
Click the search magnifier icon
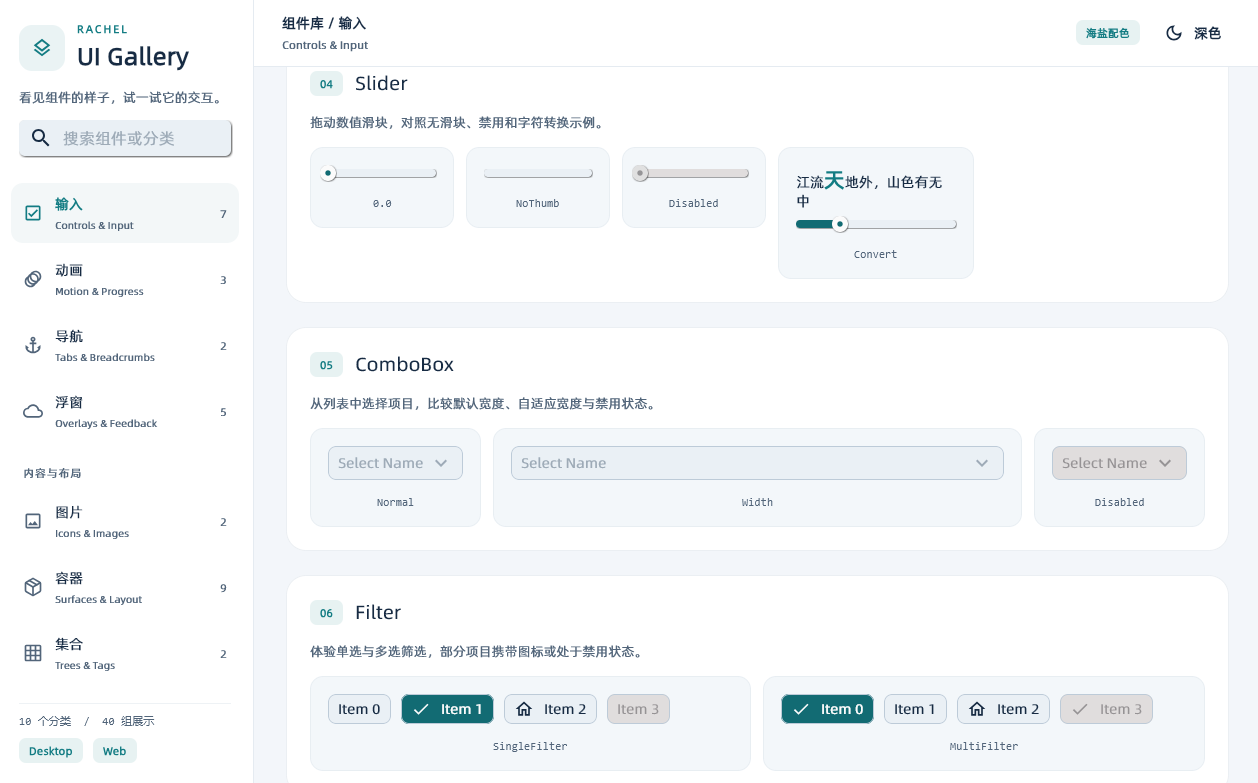tap(41, 138)
